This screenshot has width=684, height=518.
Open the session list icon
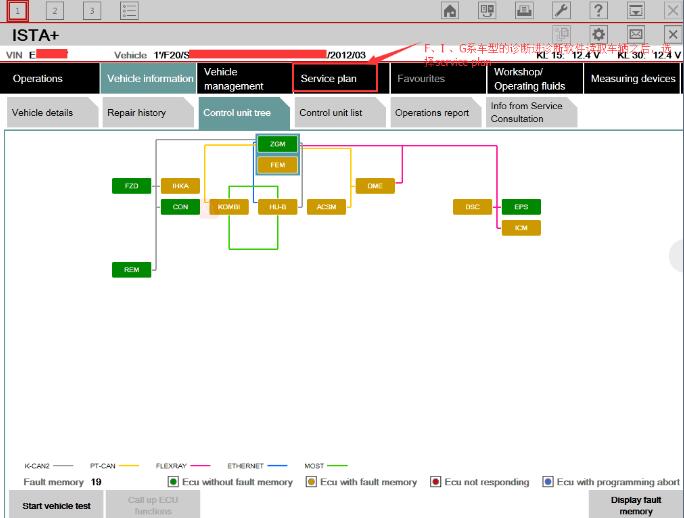point(130,11)
